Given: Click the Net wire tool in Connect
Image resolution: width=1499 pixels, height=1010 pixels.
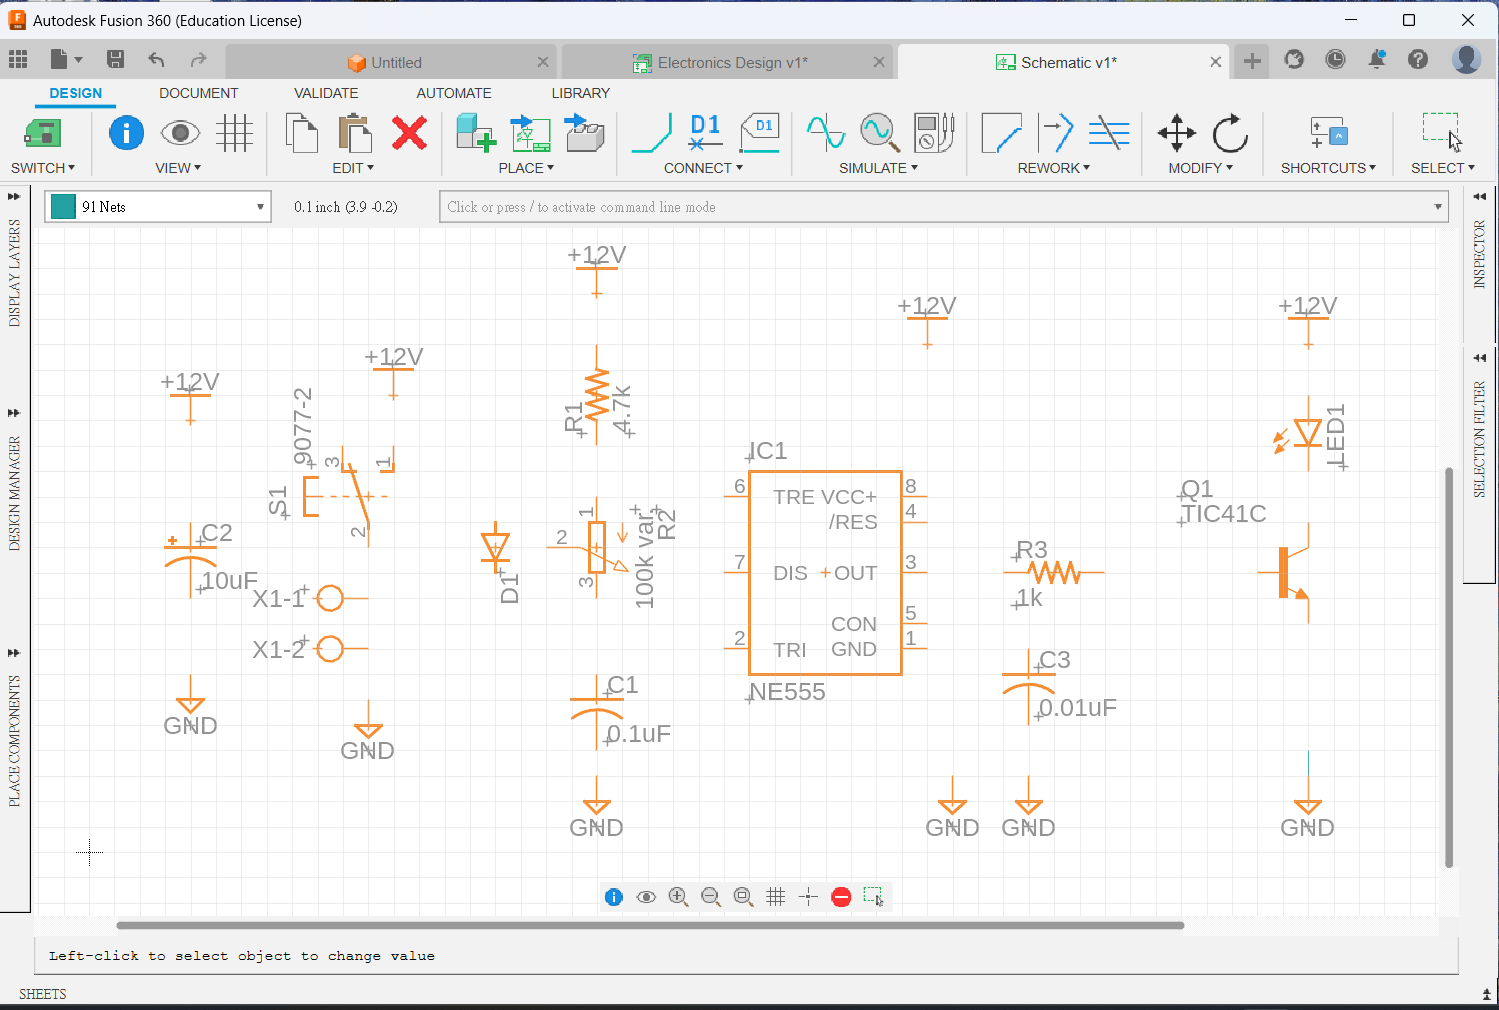Looking at the screenshot, I should coord(652,133).
